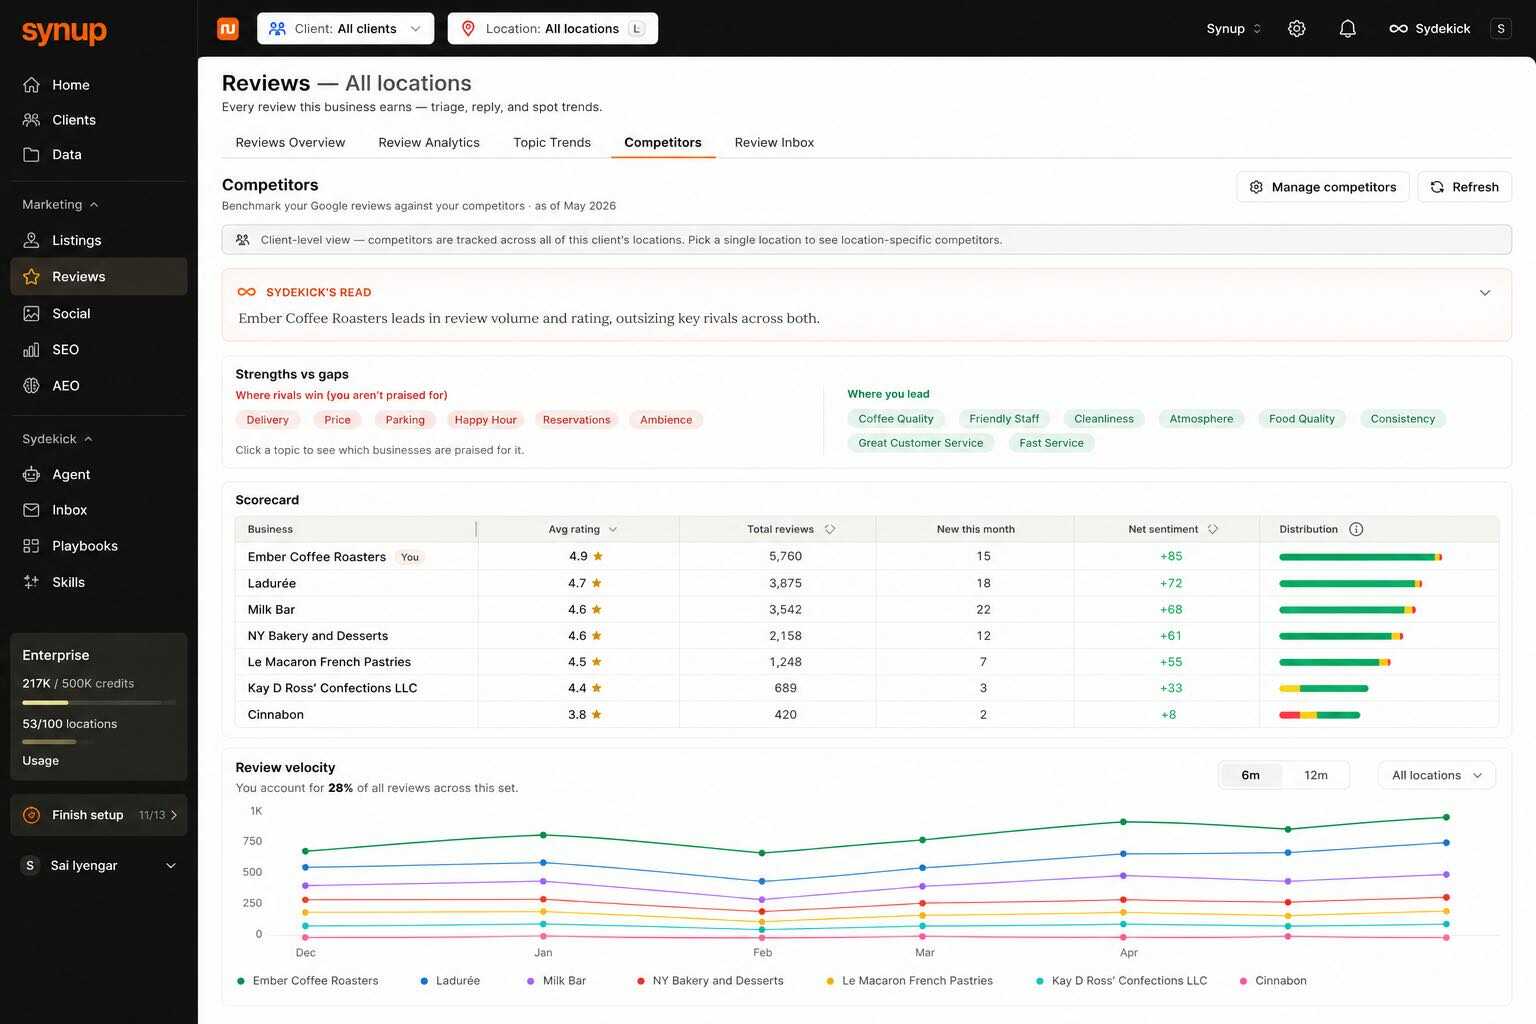Click the Delivery topic chip
This screenshot has width=1536, height=1024.
click(267, 420)
